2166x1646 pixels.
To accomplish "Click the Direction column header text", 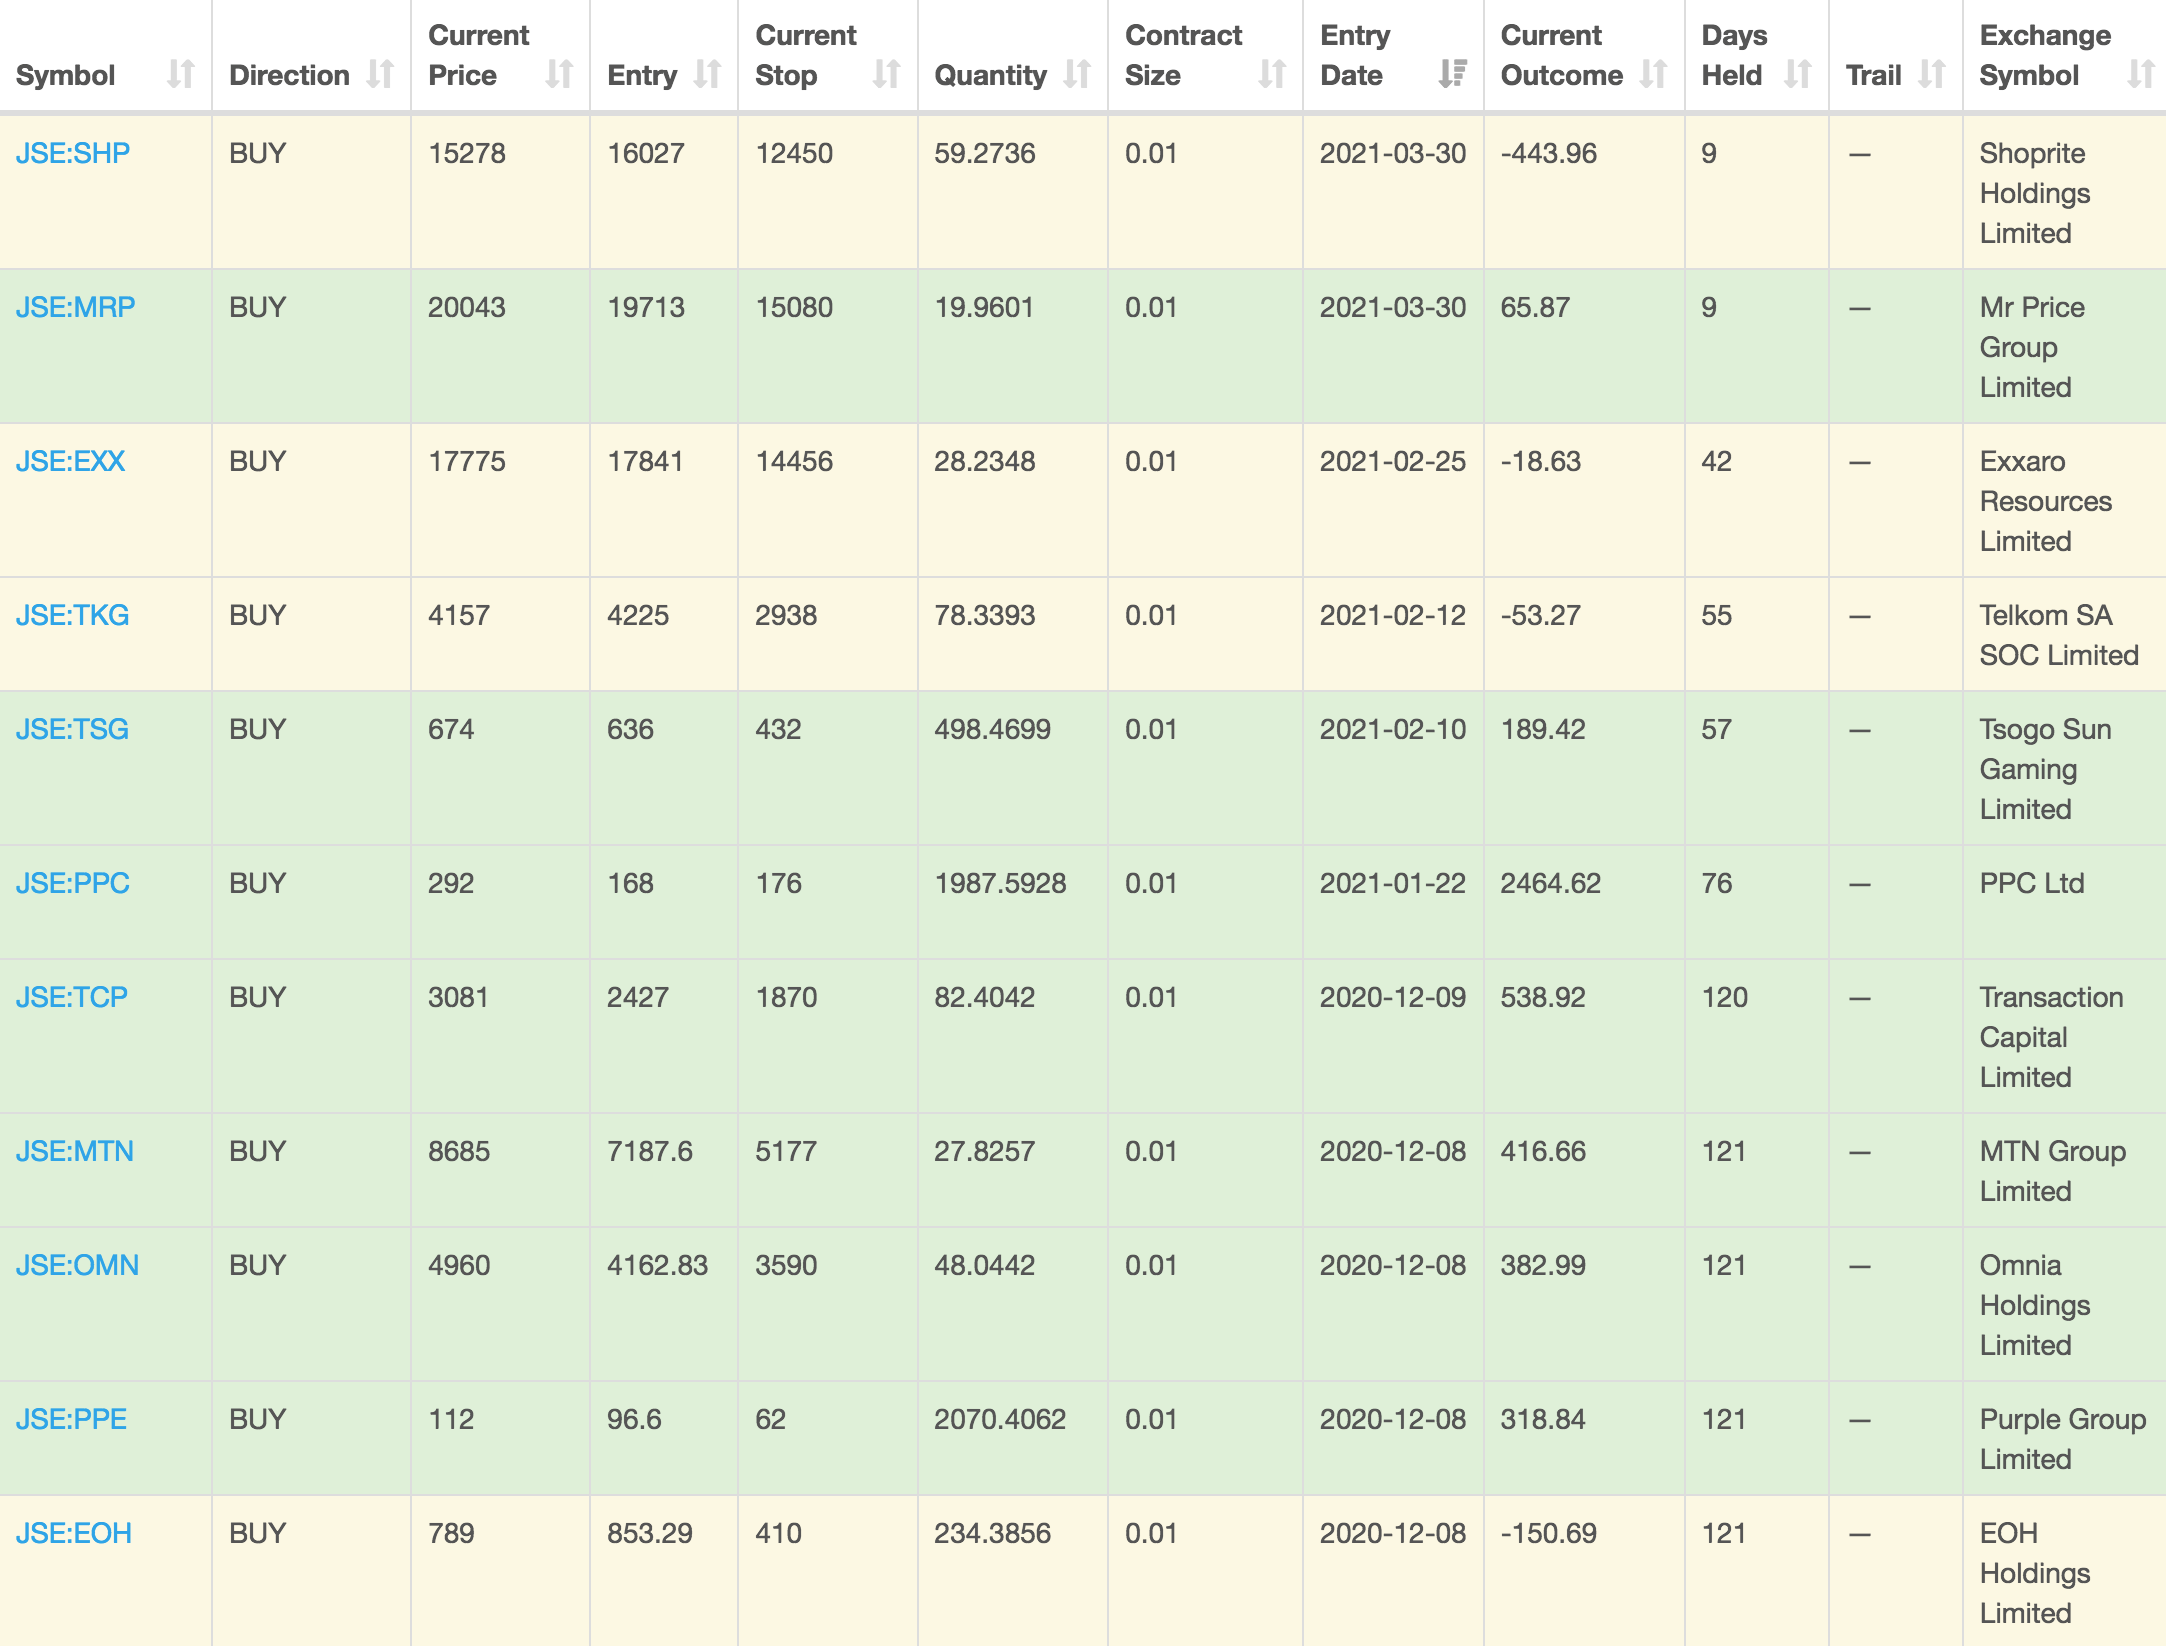I will (289, 75).
